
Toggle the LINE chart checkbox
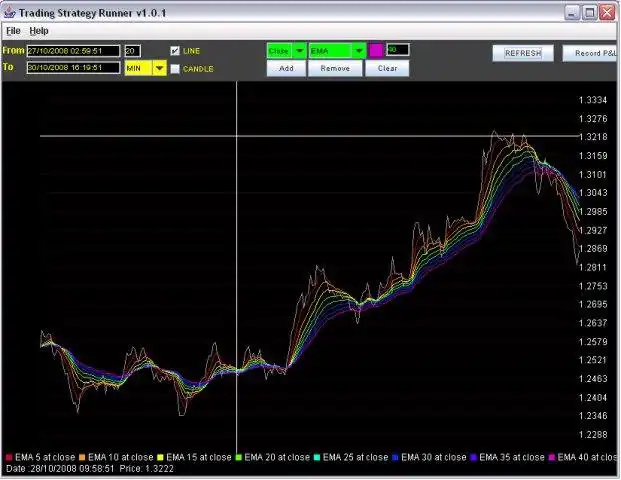[x=175, y=51]
